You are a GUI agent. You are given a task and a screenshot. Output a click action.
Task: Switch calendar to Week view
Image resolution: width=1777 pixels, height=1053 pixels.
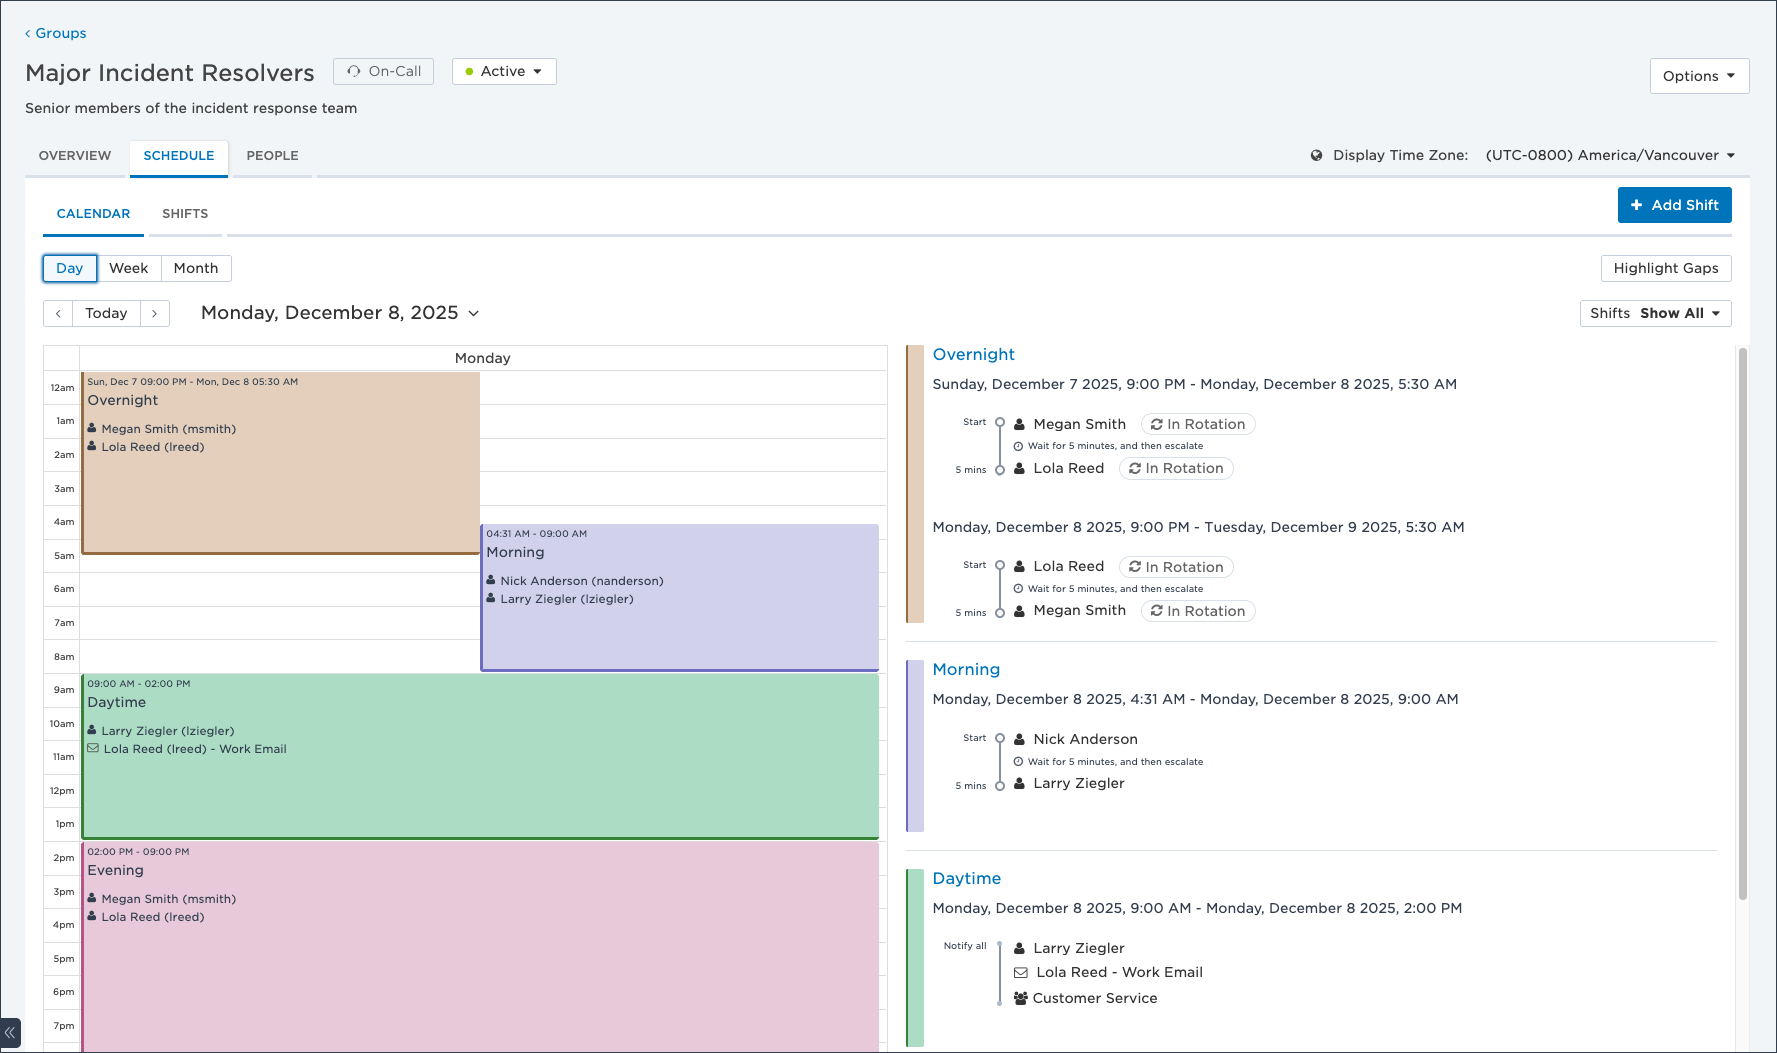pyautogui.click(x=128, y=268)
